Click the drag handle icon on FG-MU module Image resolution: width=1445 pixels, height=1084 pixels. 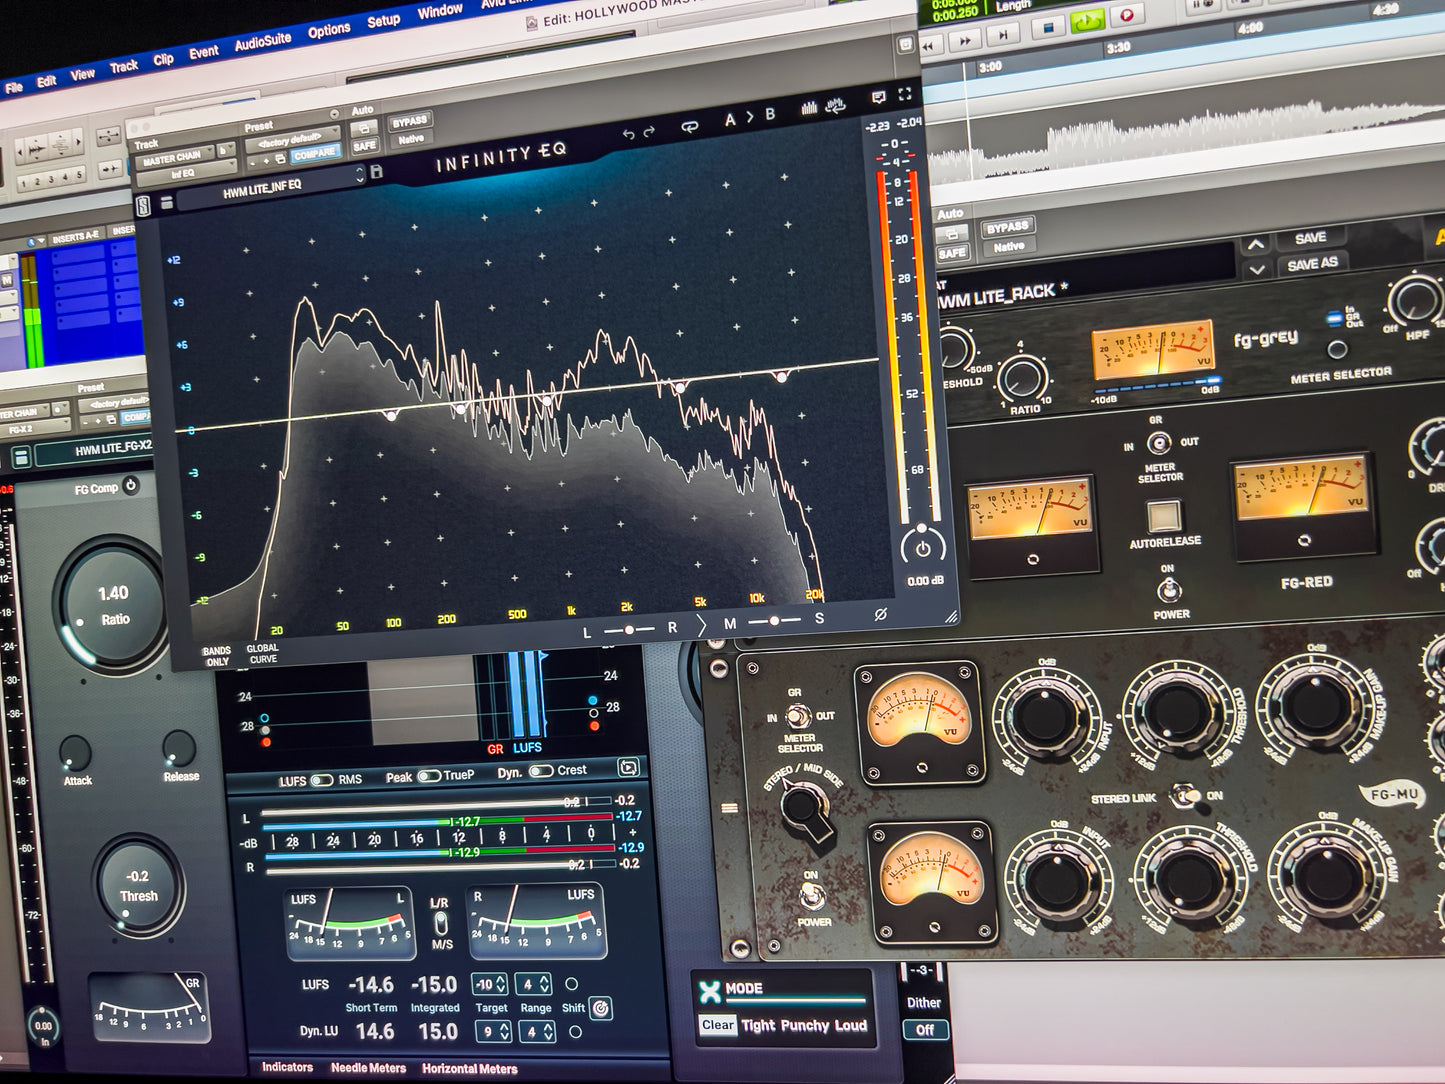click(x=728, y=808)
